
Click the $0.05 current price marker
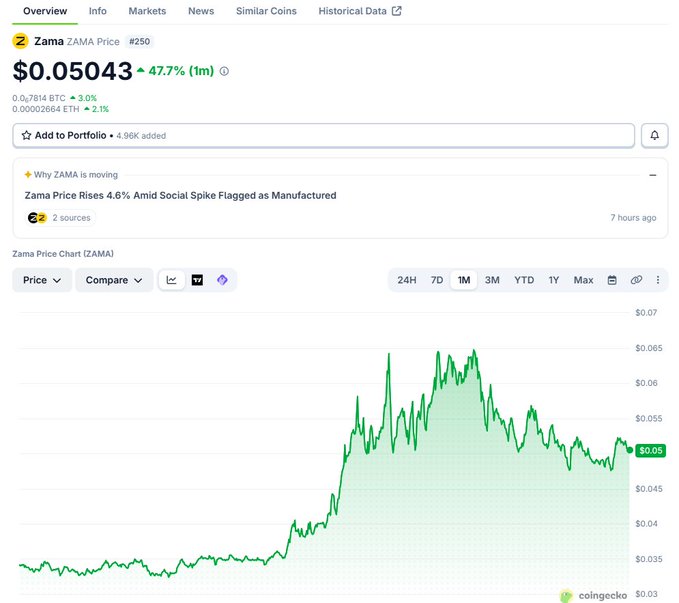650,451
